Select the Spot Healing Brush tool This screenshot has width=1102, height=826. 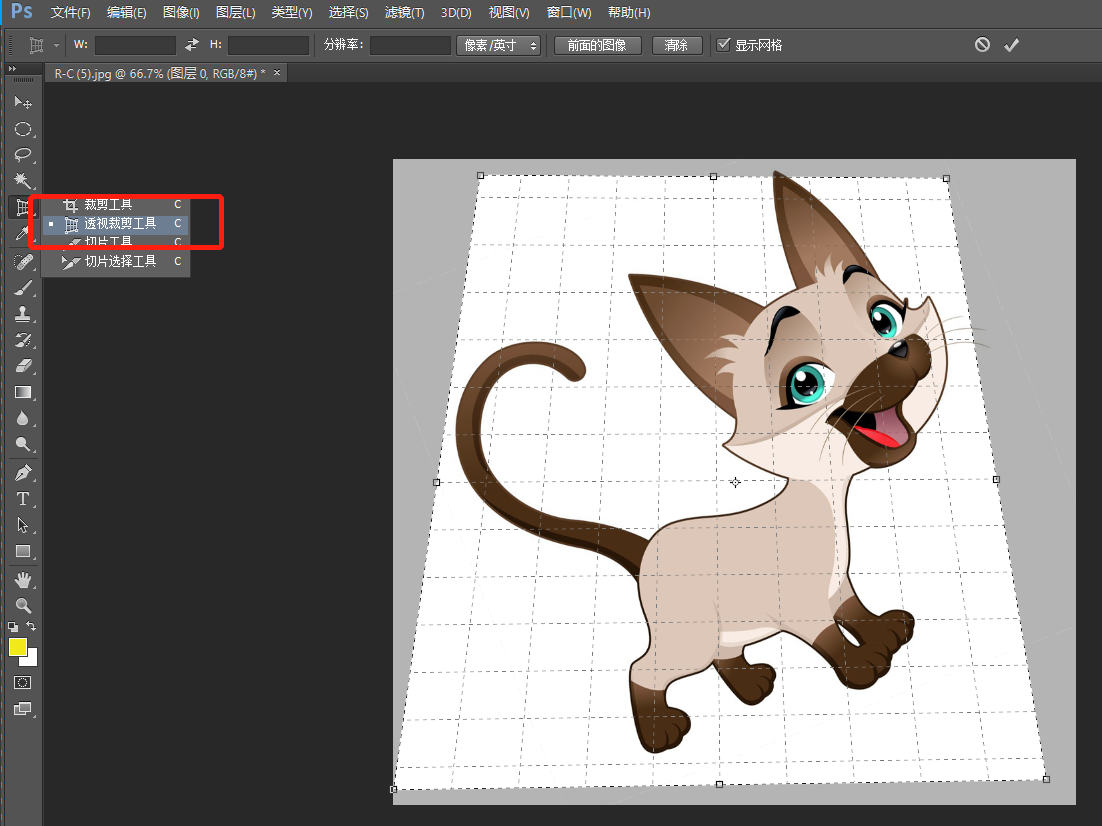pos(22,262)
